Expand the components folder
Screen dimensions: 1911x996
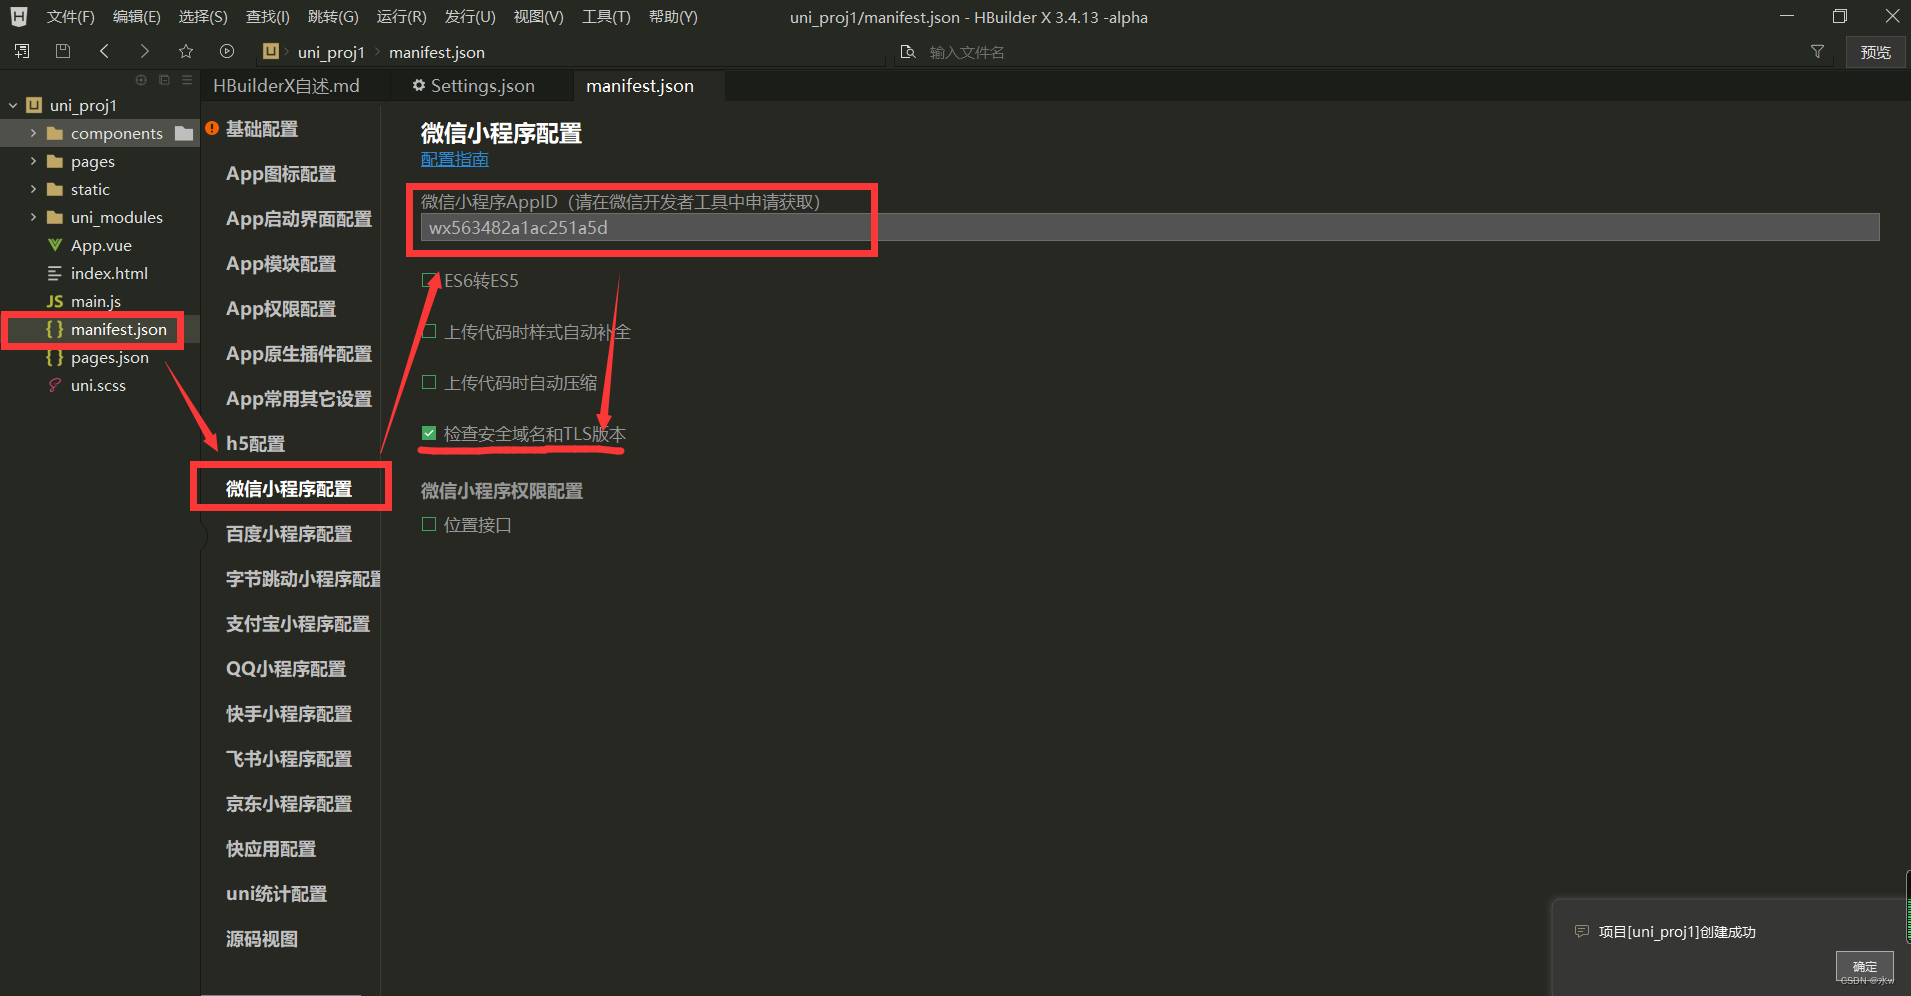33,133
